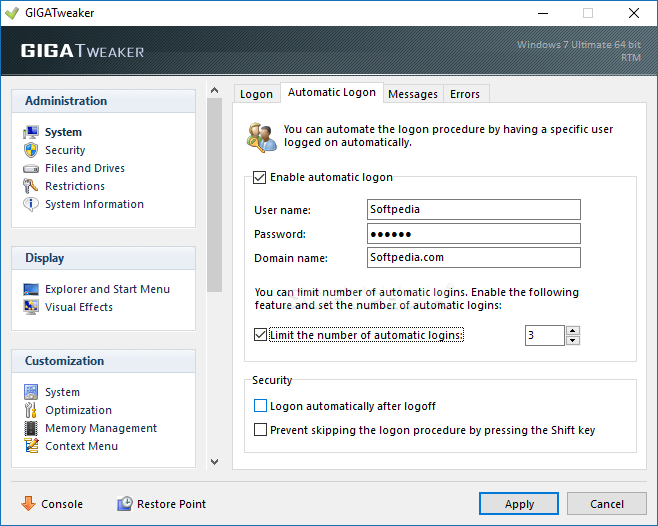The image size is (658, 526).
Task: Click the Context Menu pencil icon
Action: (x=31, y=446)
